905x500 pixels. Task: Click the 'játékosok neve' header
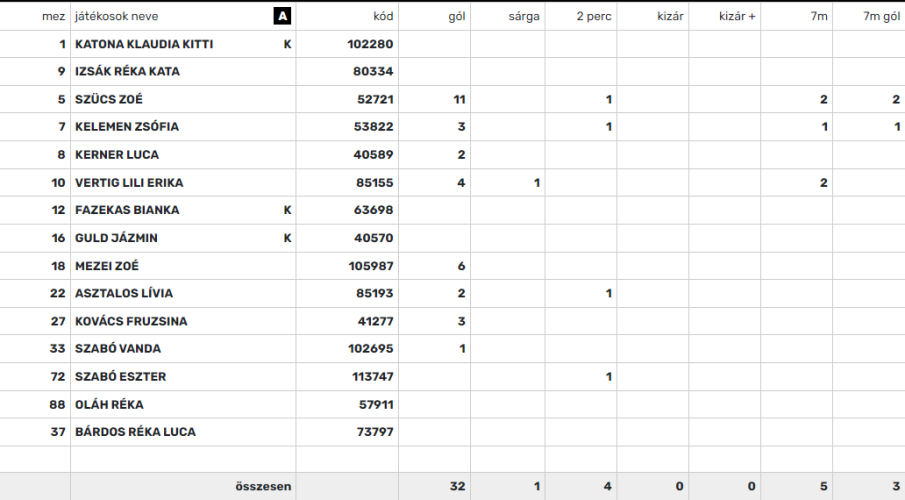117,16
